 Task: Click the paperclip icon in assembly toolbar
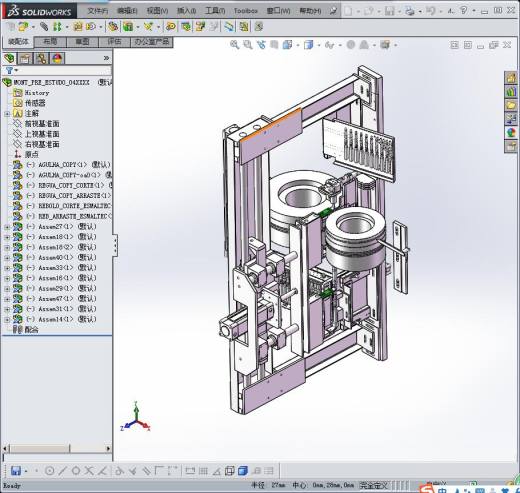pyautogui.click(x=44, y=26)
